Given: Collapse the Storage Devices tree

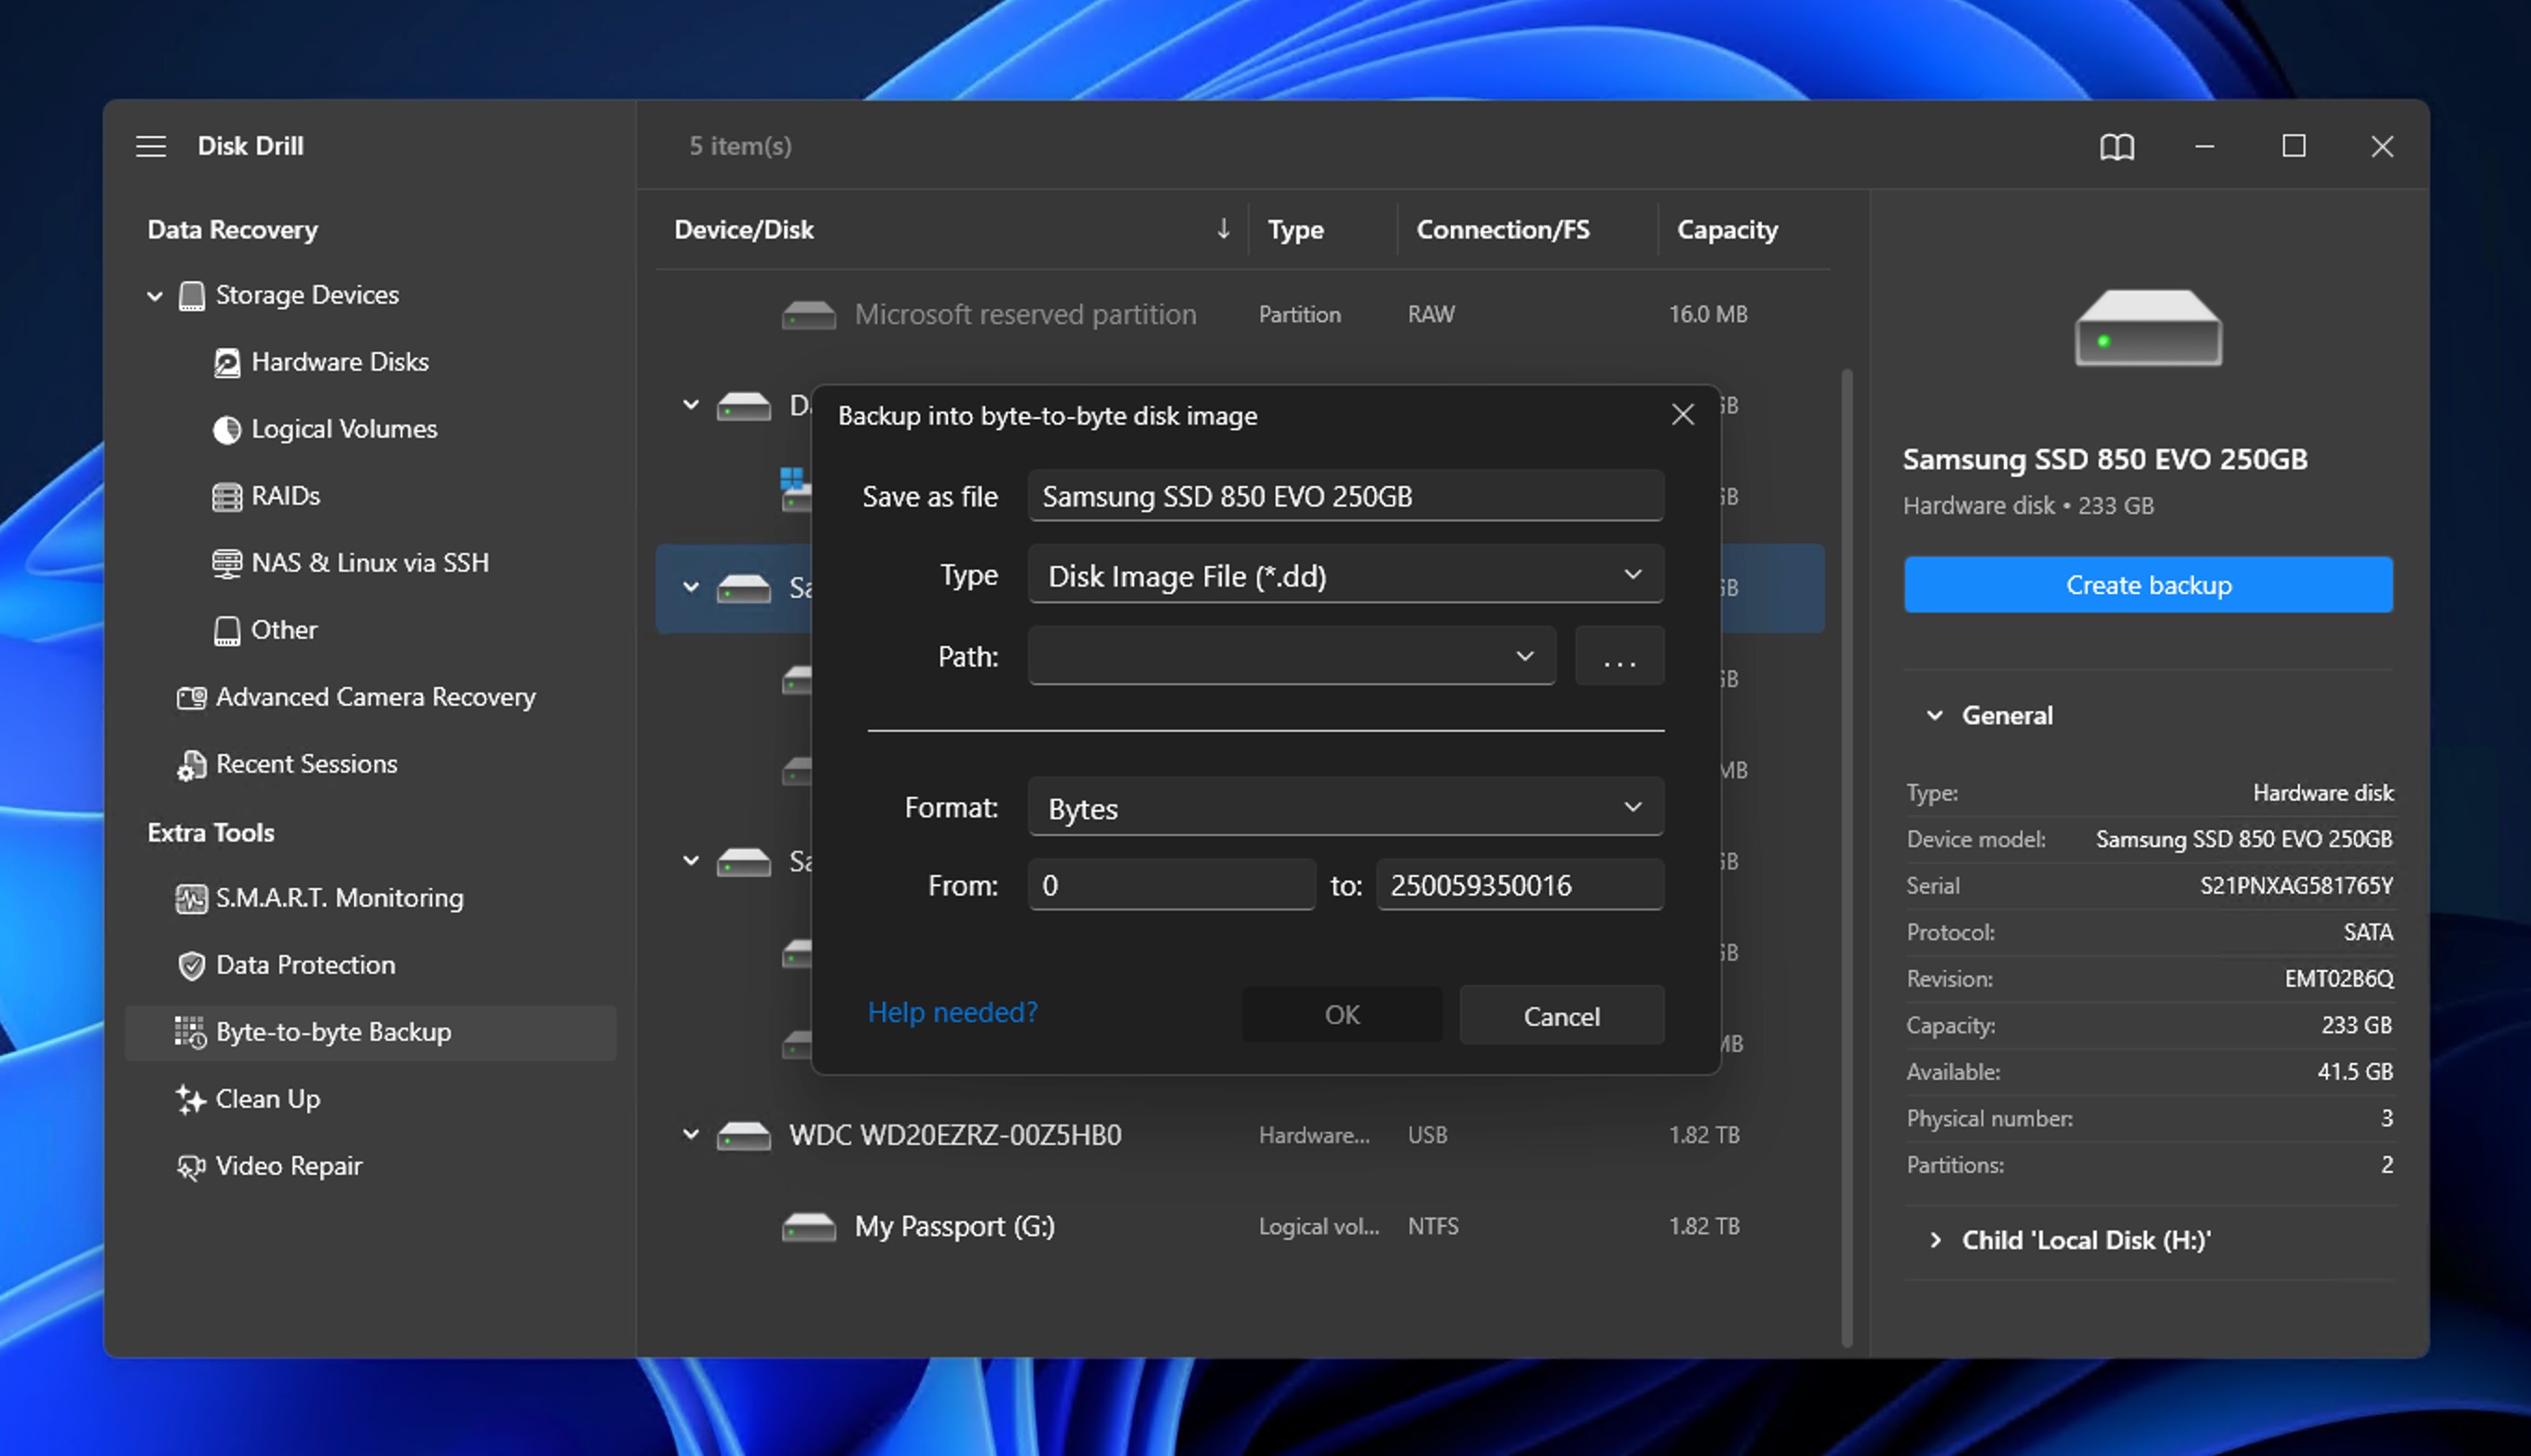Looking at the screenshot, I should (x=155, y=296).
